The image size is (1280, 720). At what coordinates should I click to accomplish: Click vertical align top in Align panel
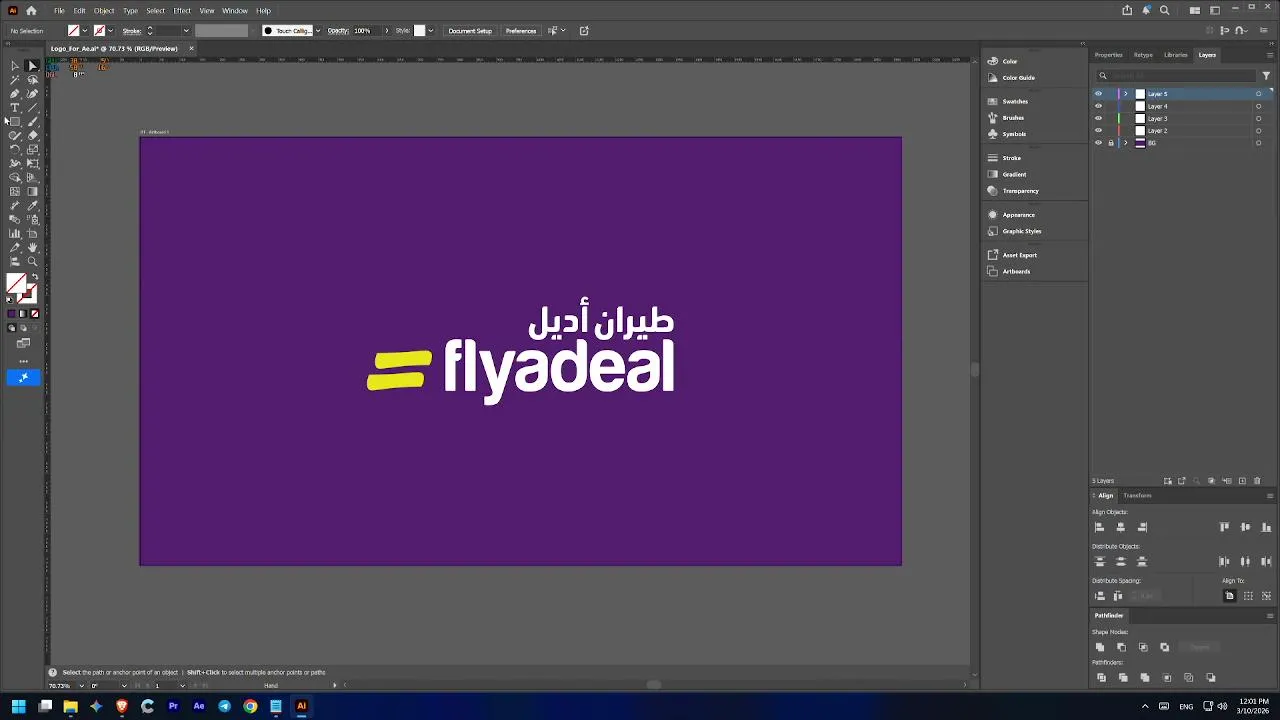[x=1224, y=527]
